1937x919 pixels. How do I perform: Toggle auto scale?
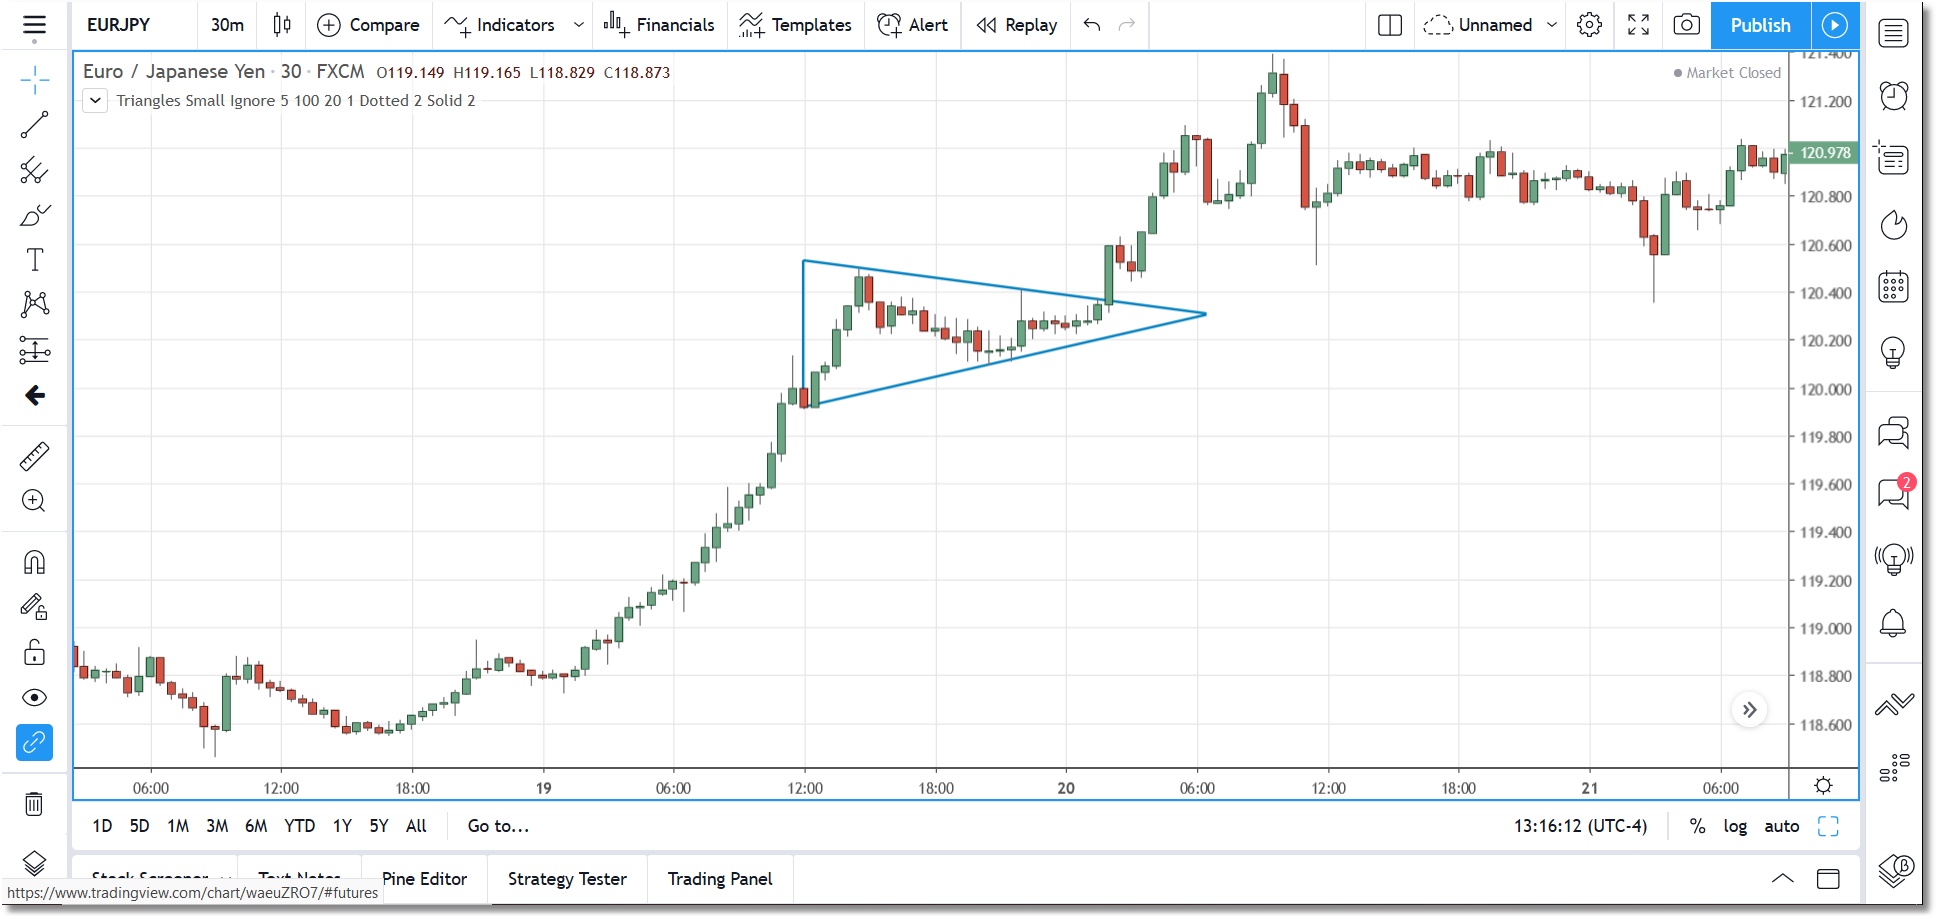click(1782, 826)
